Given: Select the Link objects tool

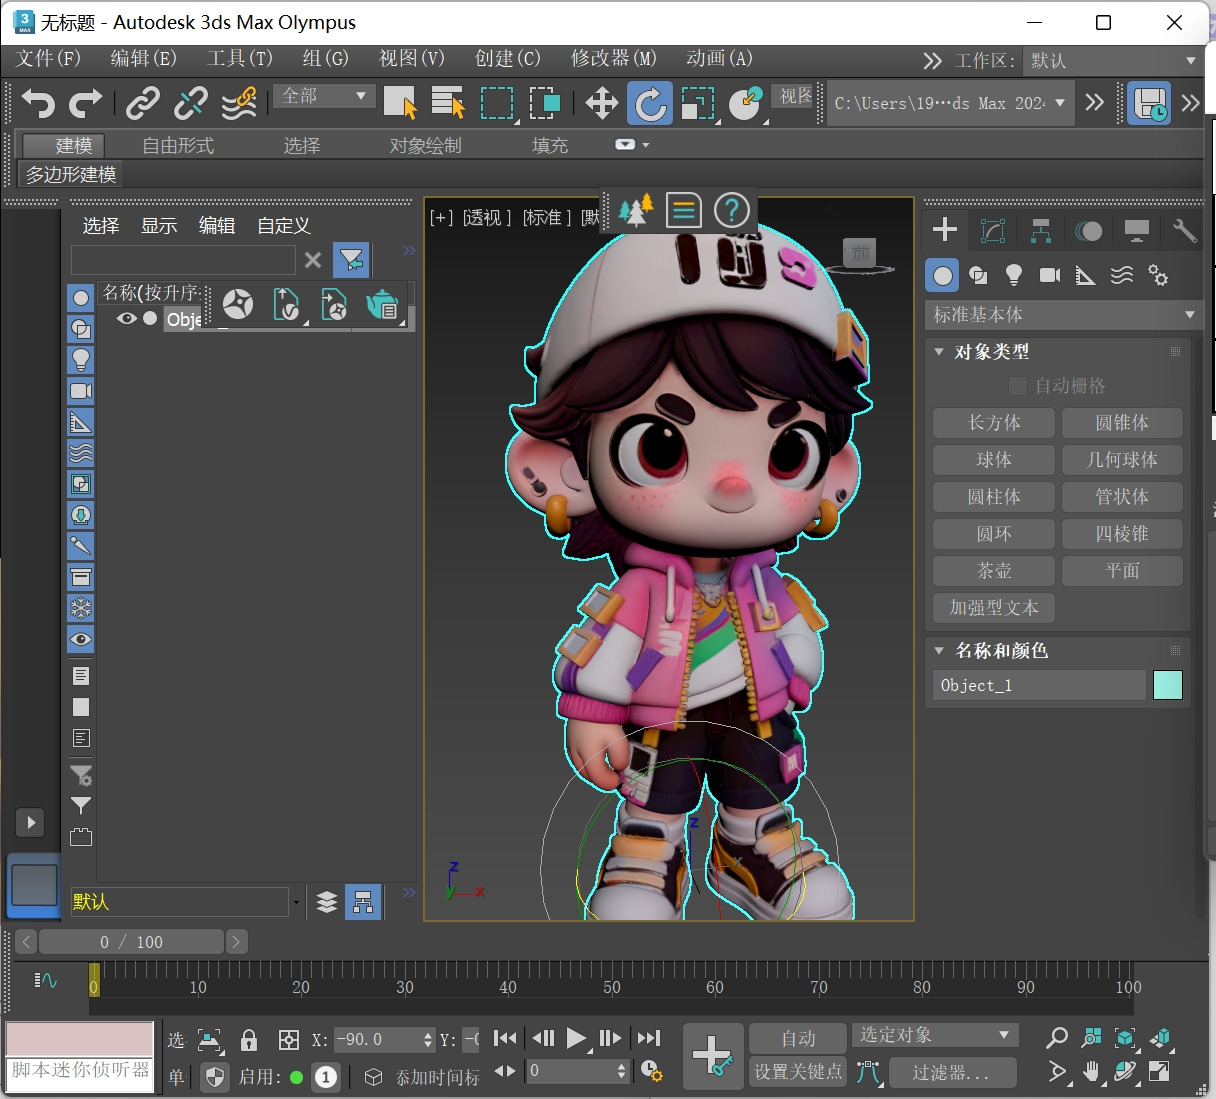Looking at the screenshot, I should pos(143,102).
